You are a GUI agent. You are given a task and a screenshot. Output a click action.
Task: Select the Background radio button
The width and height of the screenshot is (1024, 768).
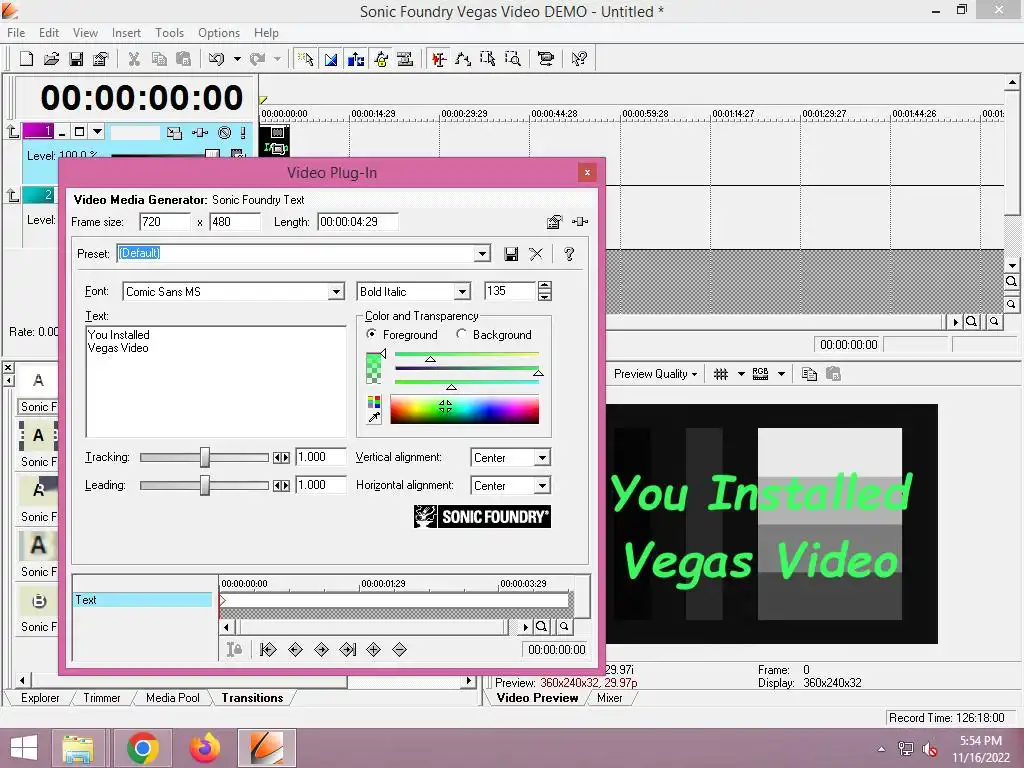coord(462,334)
